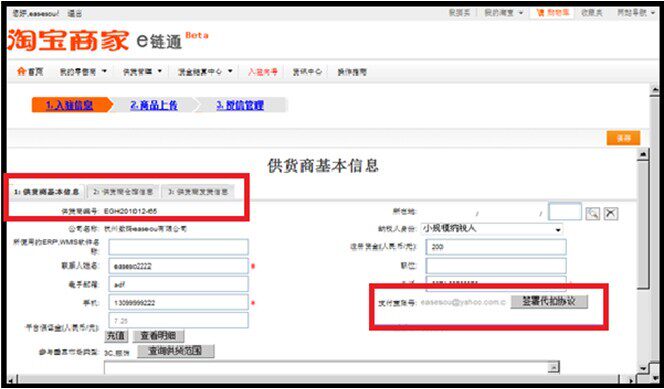Open the shopping cart in top bar
This screenshot has width=664, height=389.
(x=552, y=13)
